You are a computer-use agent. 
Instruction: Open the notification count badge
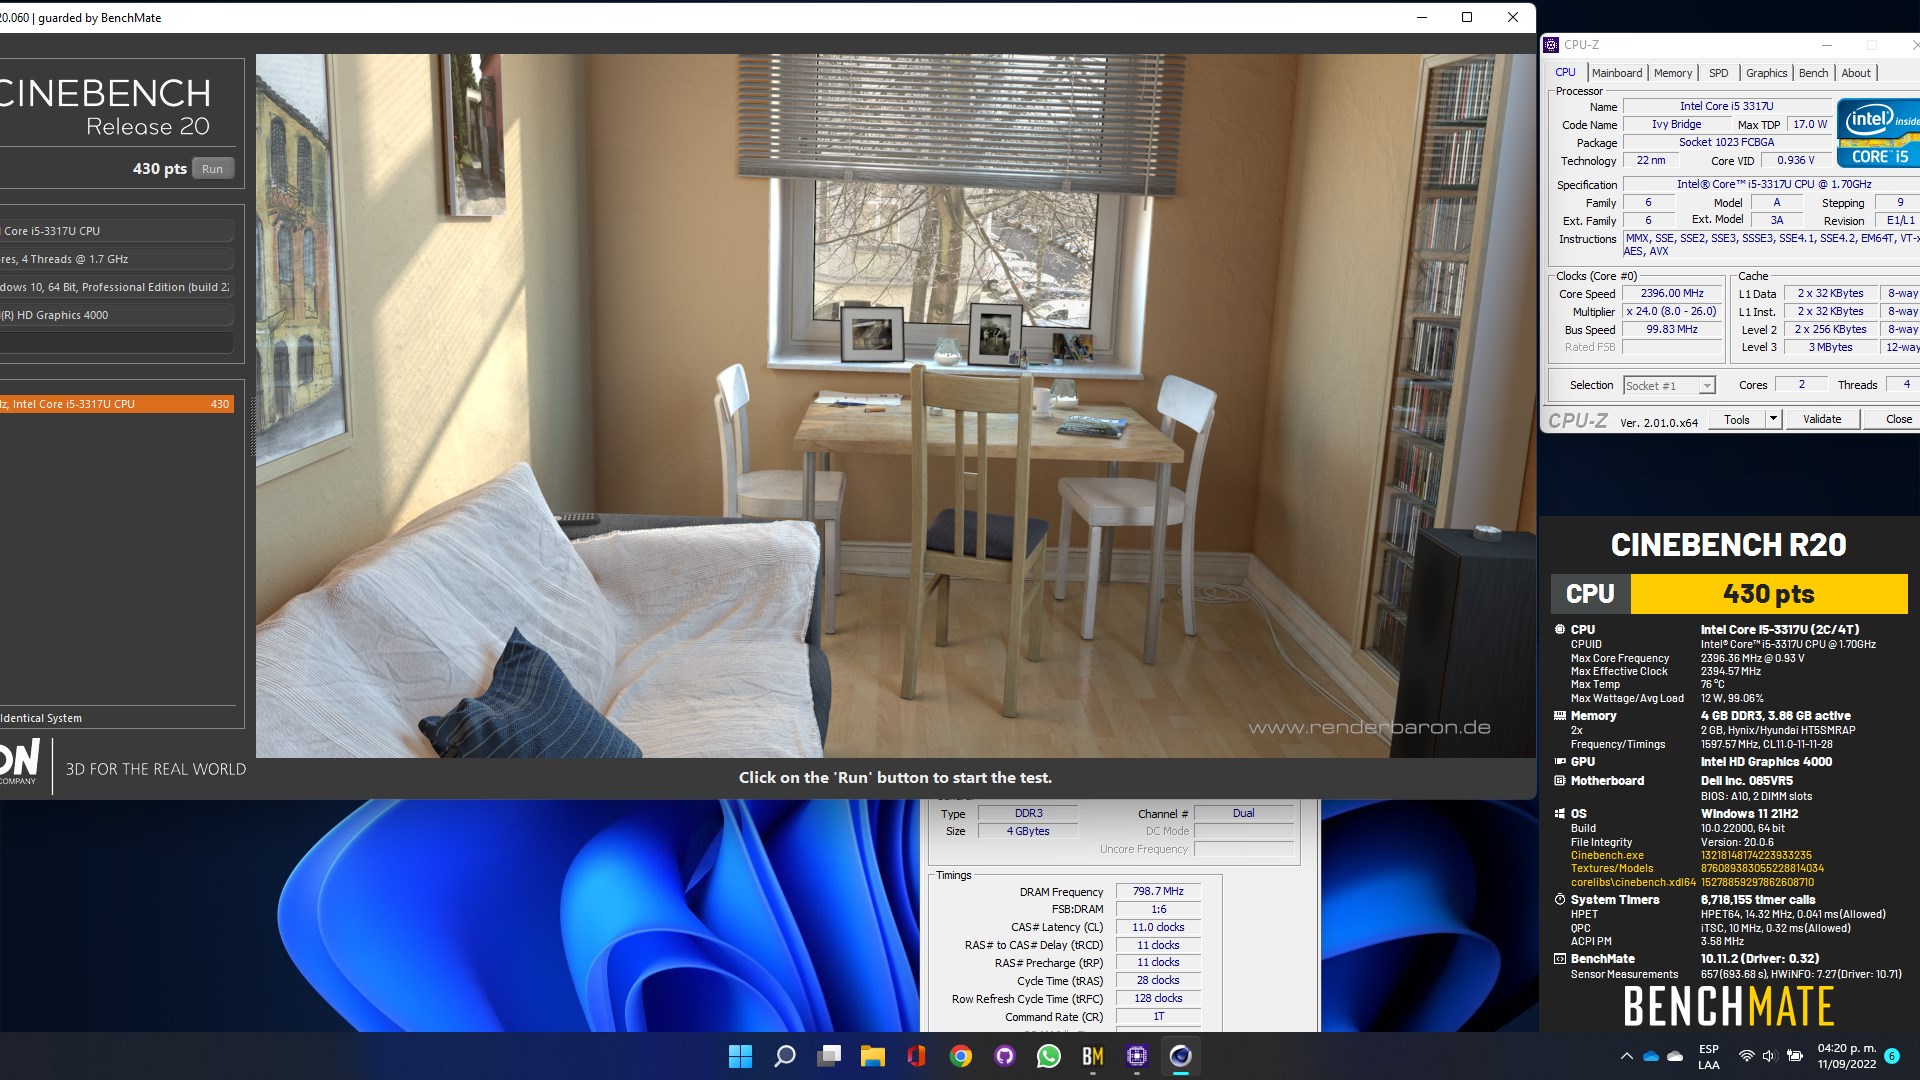coord(1892,1056)
